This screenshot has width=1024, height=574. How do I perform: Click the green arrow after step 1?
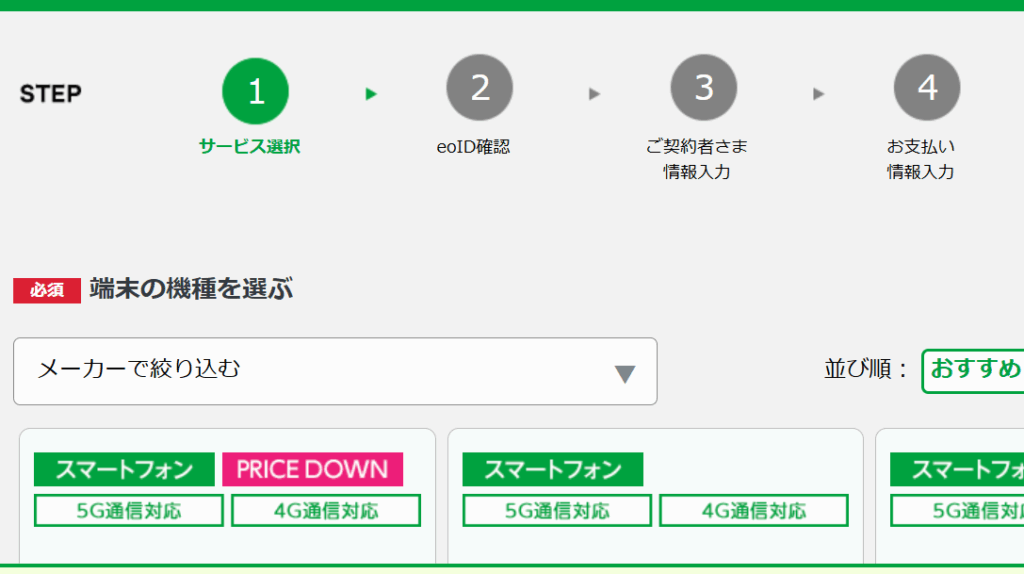pyautogui.click(x=371, y=94)
